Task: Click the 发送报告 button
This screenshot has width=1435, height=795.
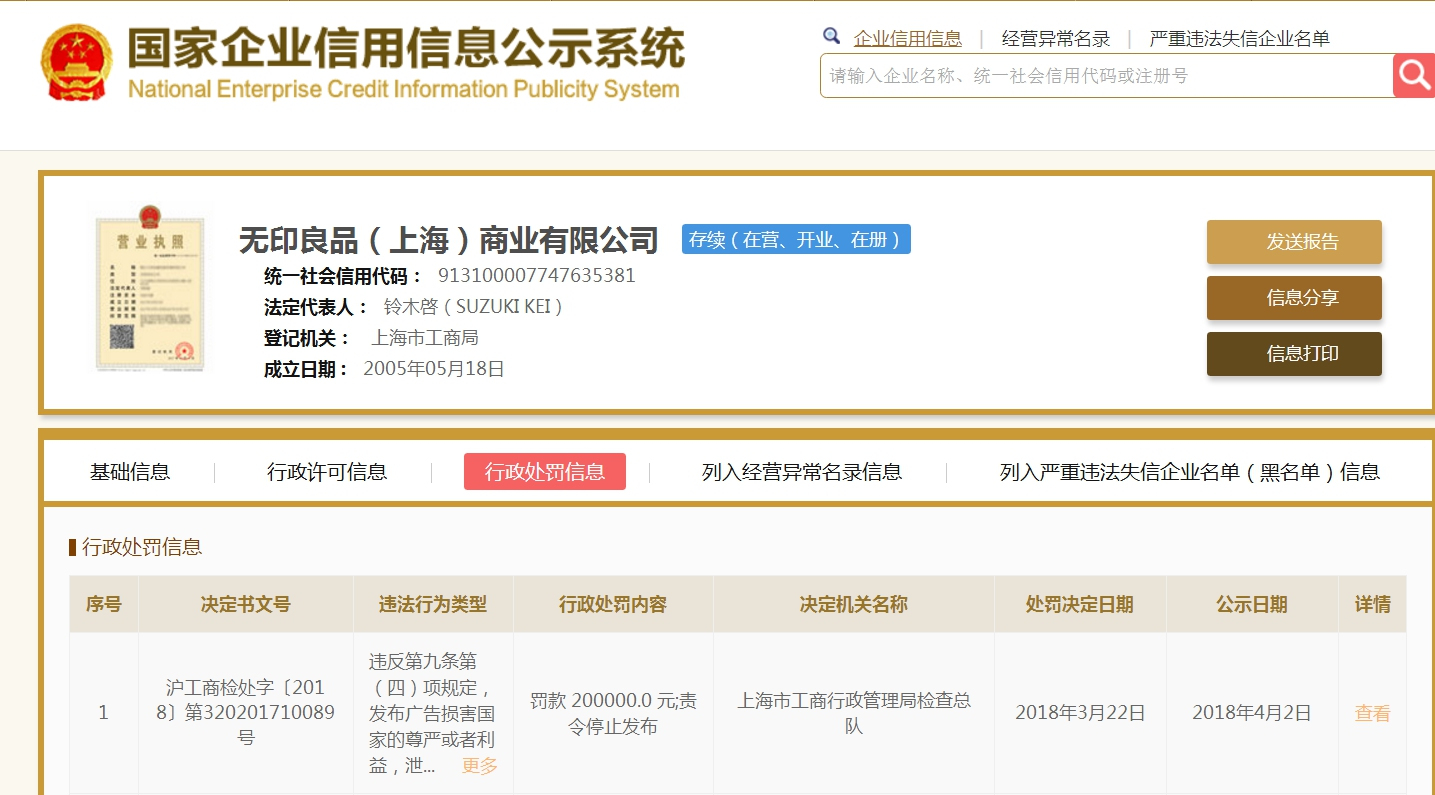Action: [x=1294, y=242]
